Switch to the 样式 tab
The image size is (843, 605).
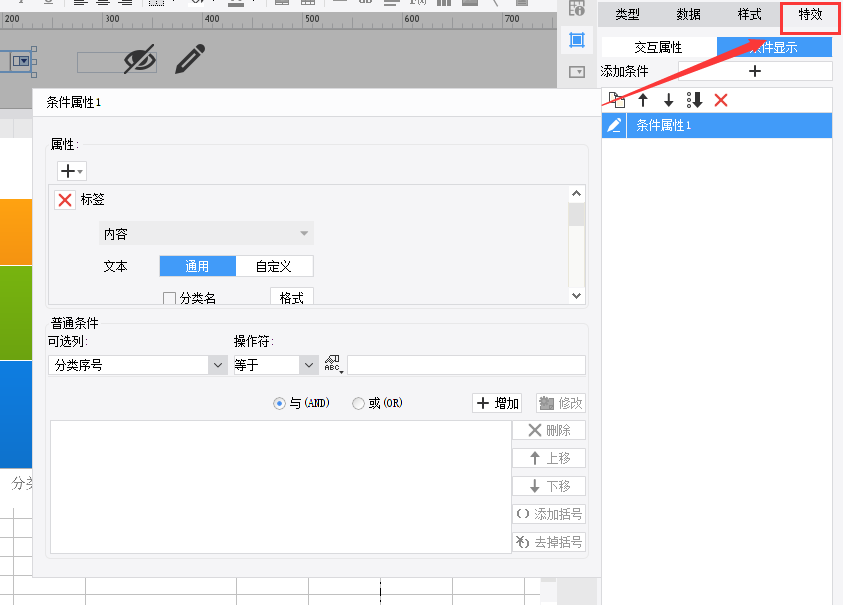point(749,15)
